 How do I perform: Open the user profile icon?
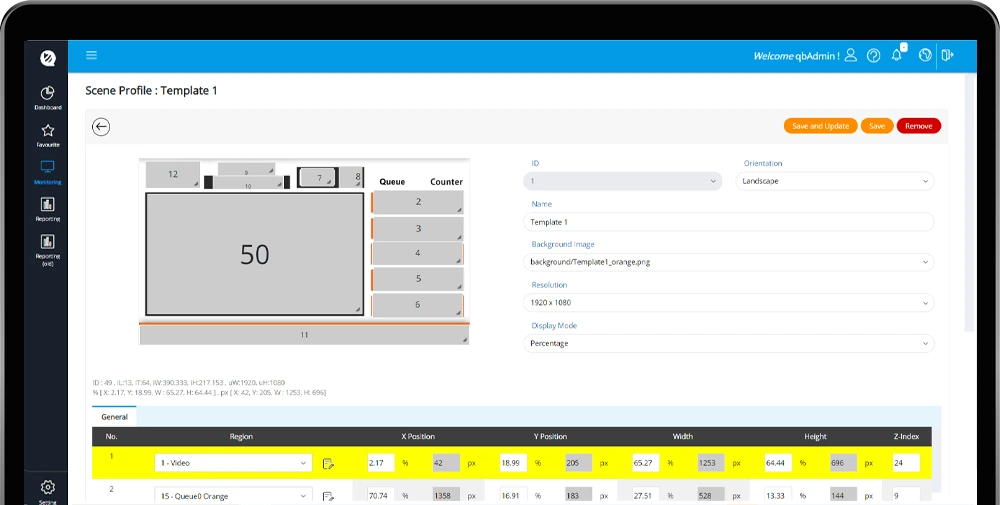(x=850, y=55)
